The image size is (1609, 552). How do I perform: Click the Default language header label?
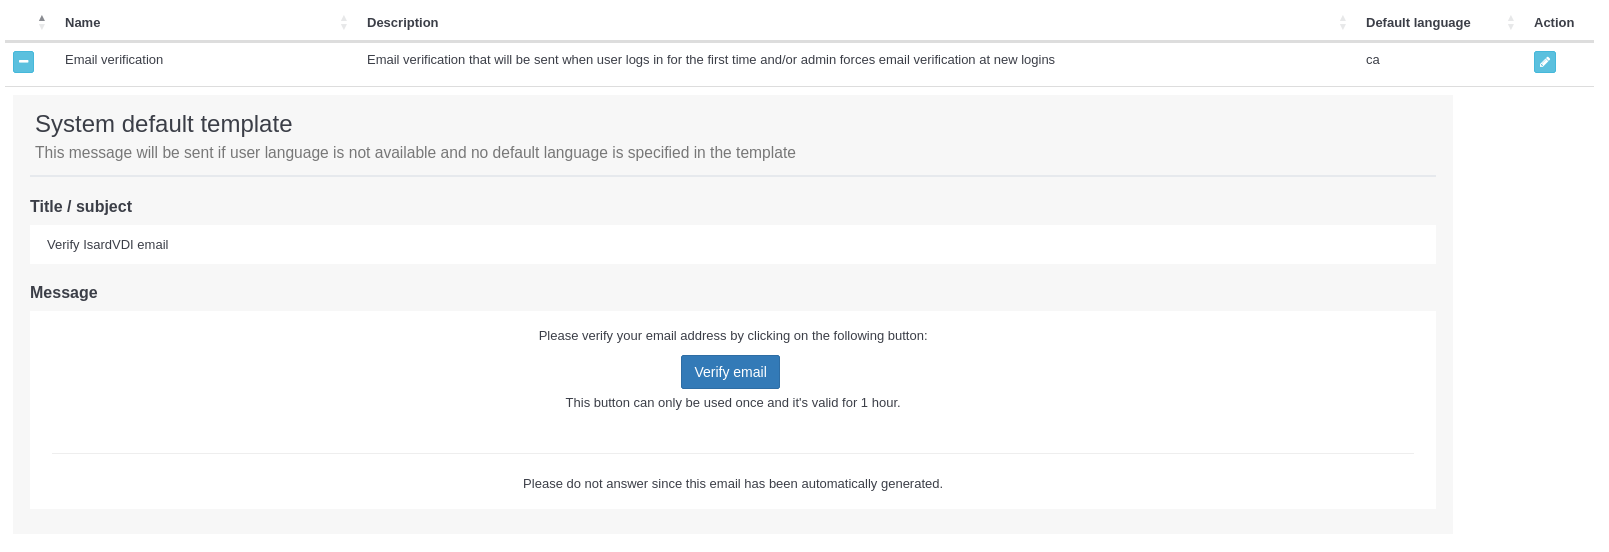click(1417, 22)
